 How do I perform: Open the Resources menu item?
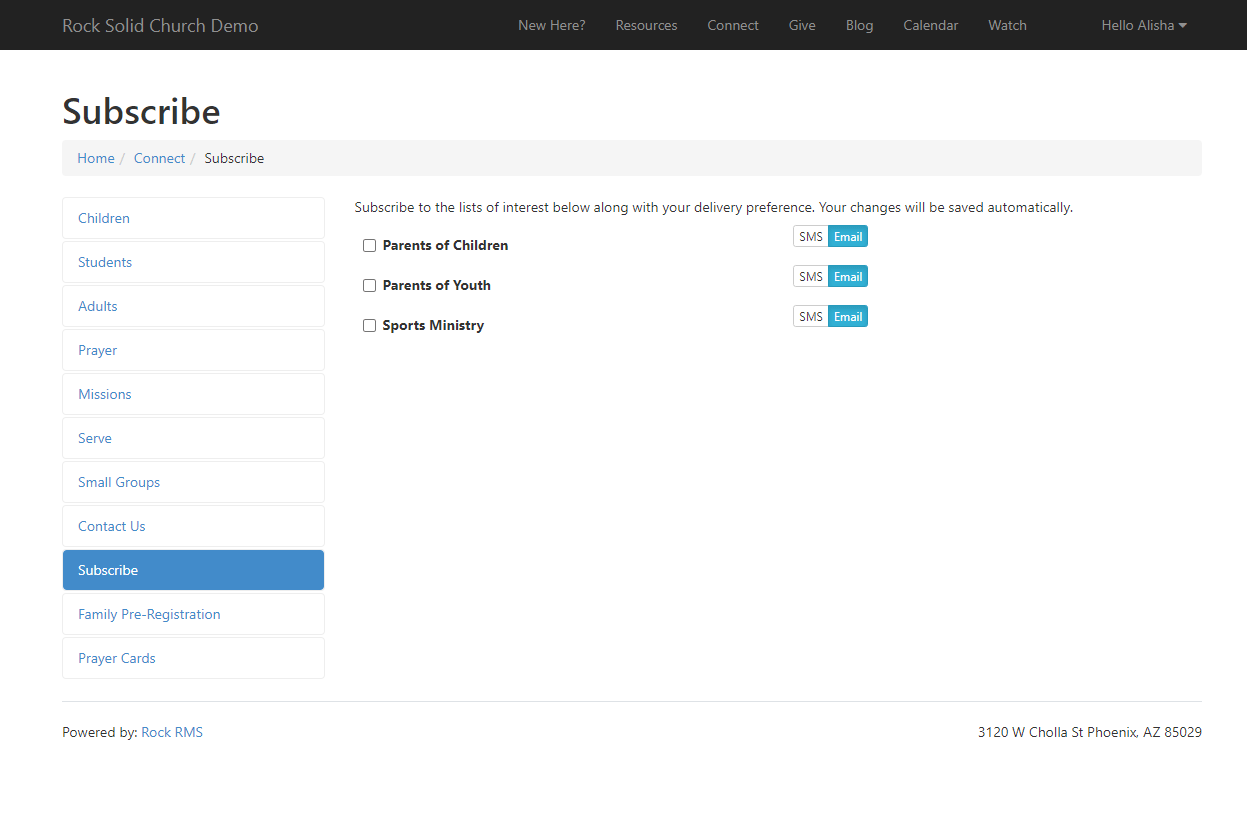click(646, 25)
